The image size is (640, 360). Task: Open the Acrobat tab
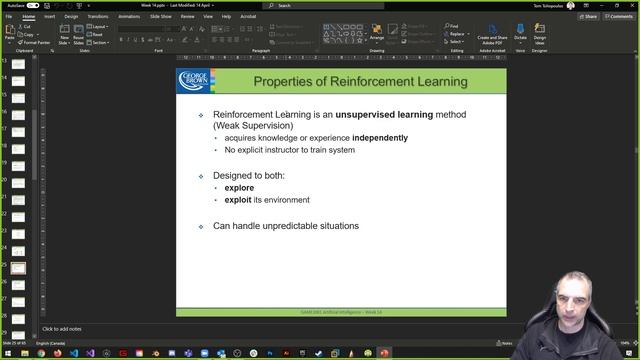[x=248, y=16]
